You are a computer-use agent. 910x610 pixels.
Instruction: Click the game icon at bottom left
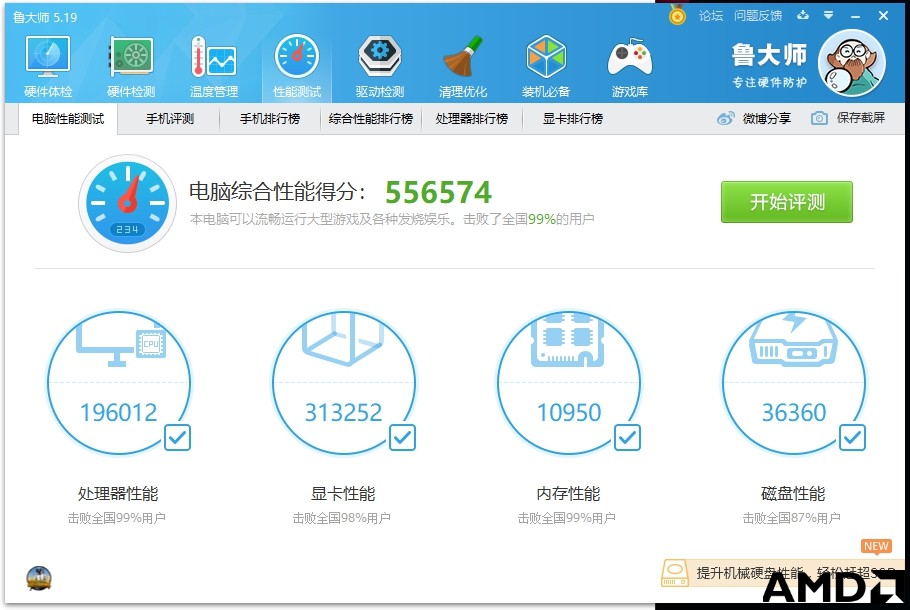pyautogui.click(x=39, y=579)
